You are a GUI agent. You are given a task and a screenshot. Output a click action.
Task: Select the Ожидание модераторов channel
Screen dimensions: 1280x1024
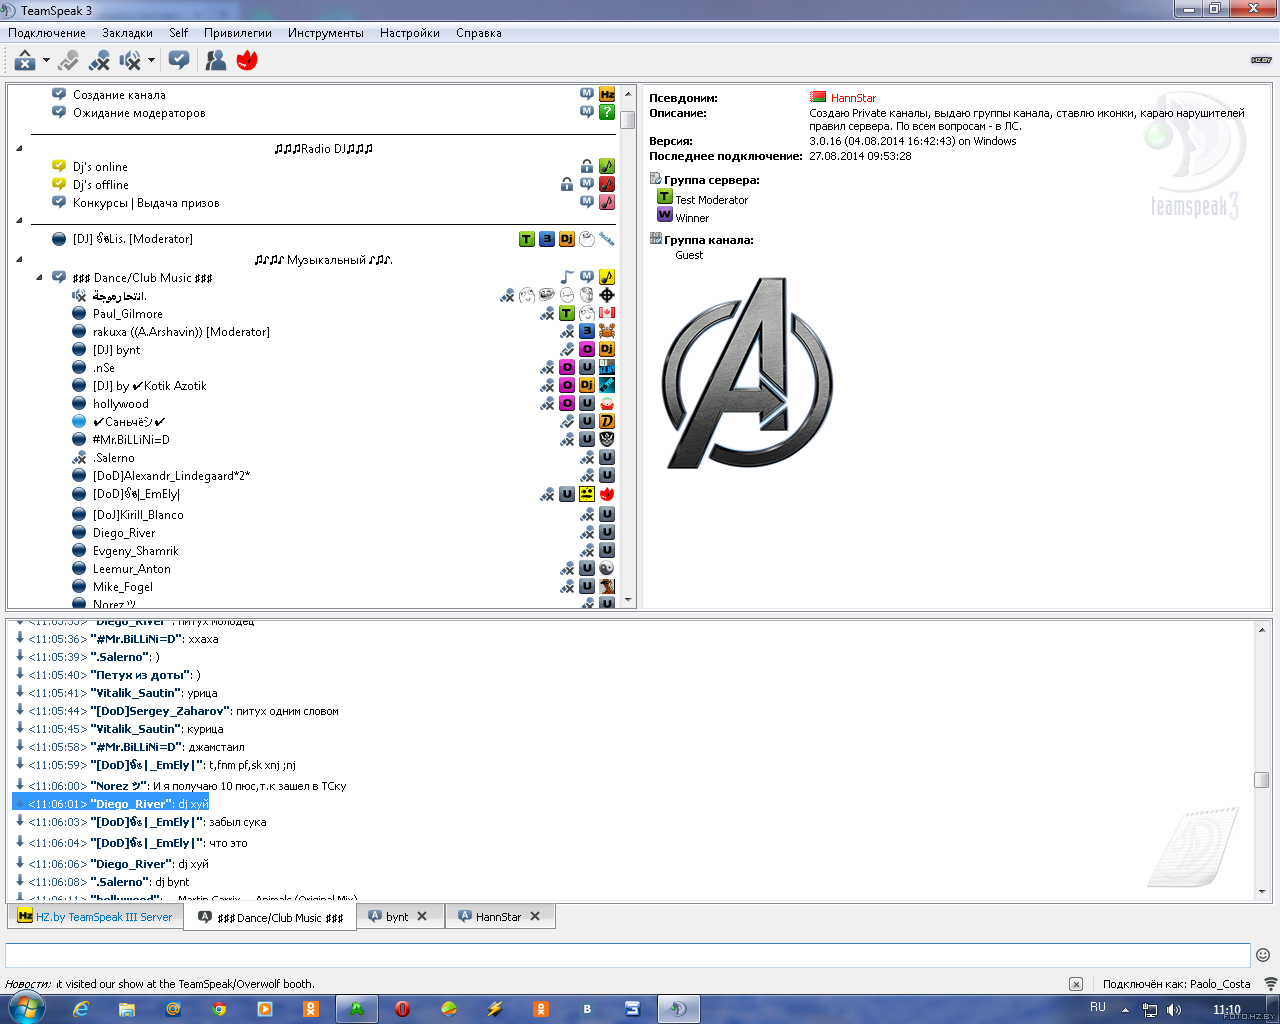coord(139,113)
